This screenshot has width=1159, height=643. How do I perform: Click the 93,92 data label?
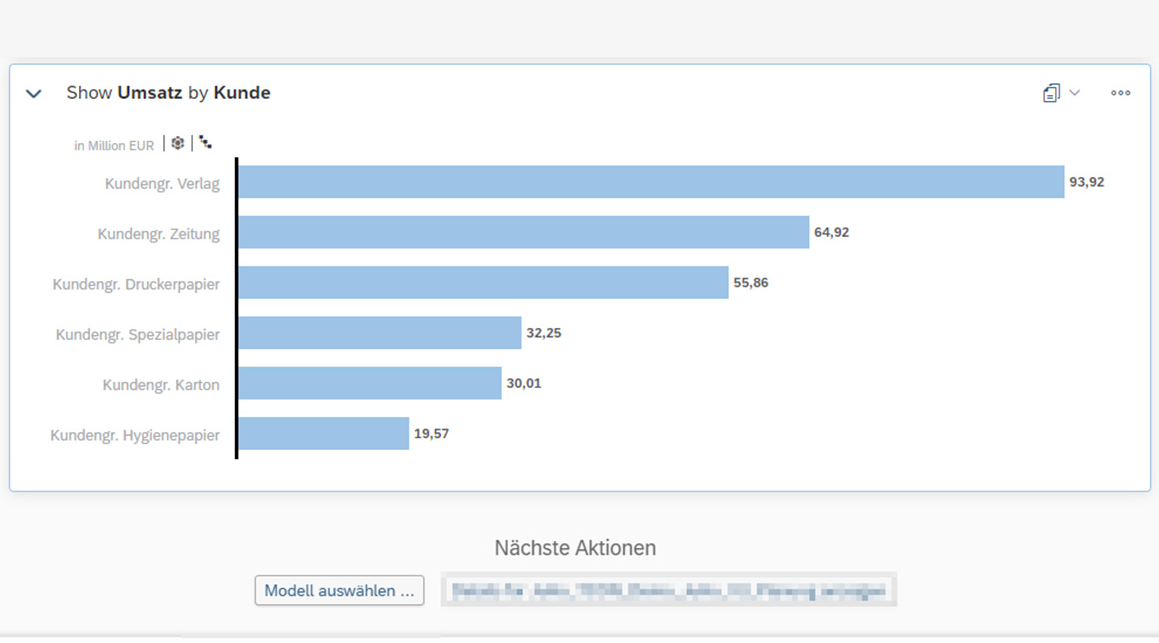click(1087, 182)
